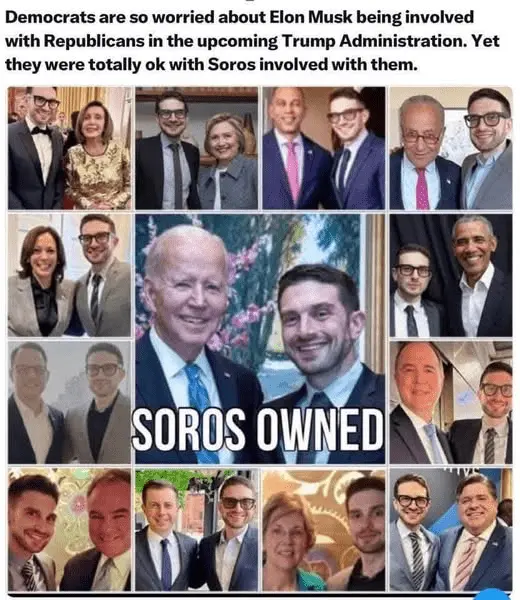The width and height of the screenshot is (520, 600).
Task: Open photo with man in pink striped tie
Action: [x=451, y=530]
